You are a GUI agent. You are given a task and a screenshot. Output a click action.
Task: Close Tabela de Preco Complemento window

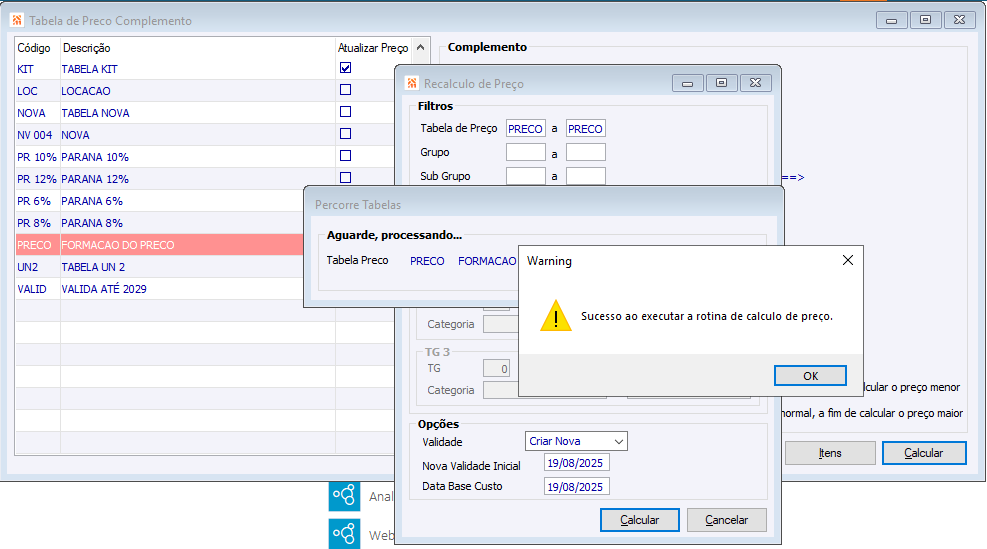959,20
